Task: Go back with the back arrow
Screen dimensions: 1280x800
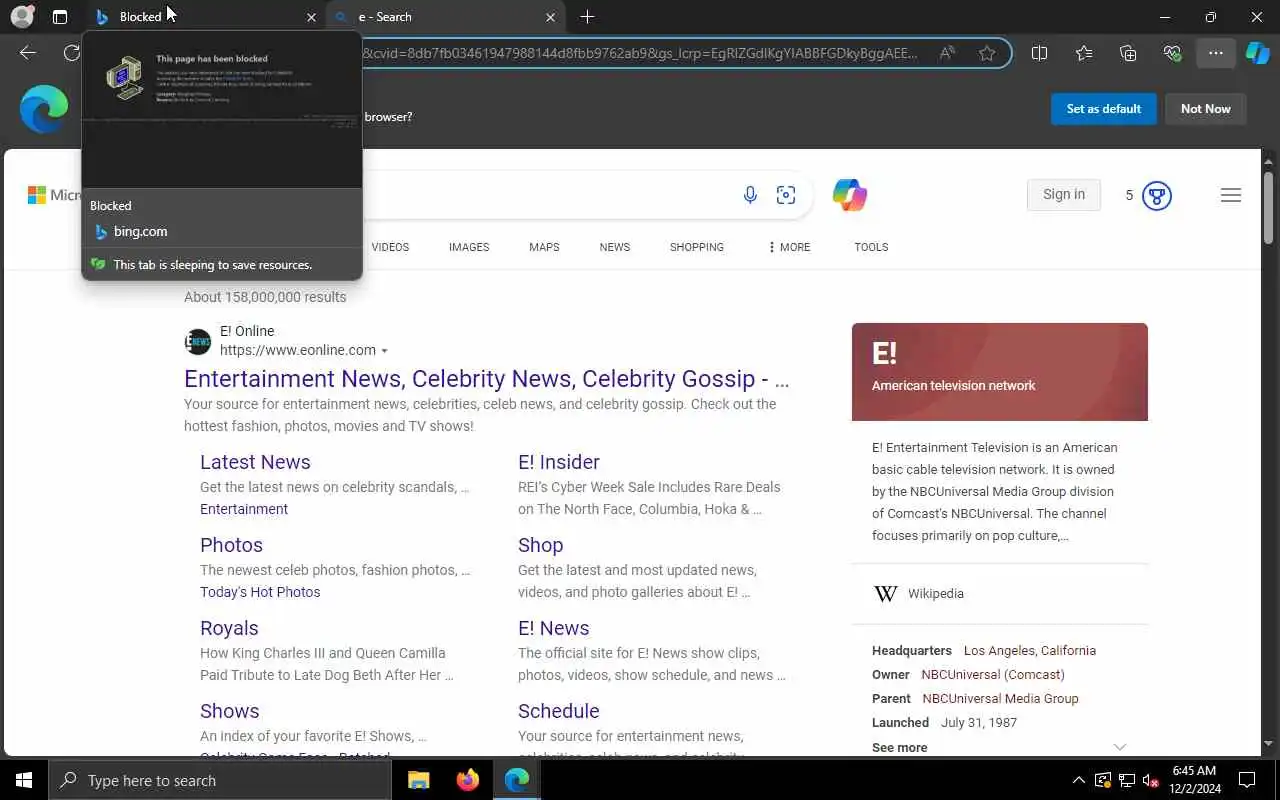Action: click(x=28, y=53)
